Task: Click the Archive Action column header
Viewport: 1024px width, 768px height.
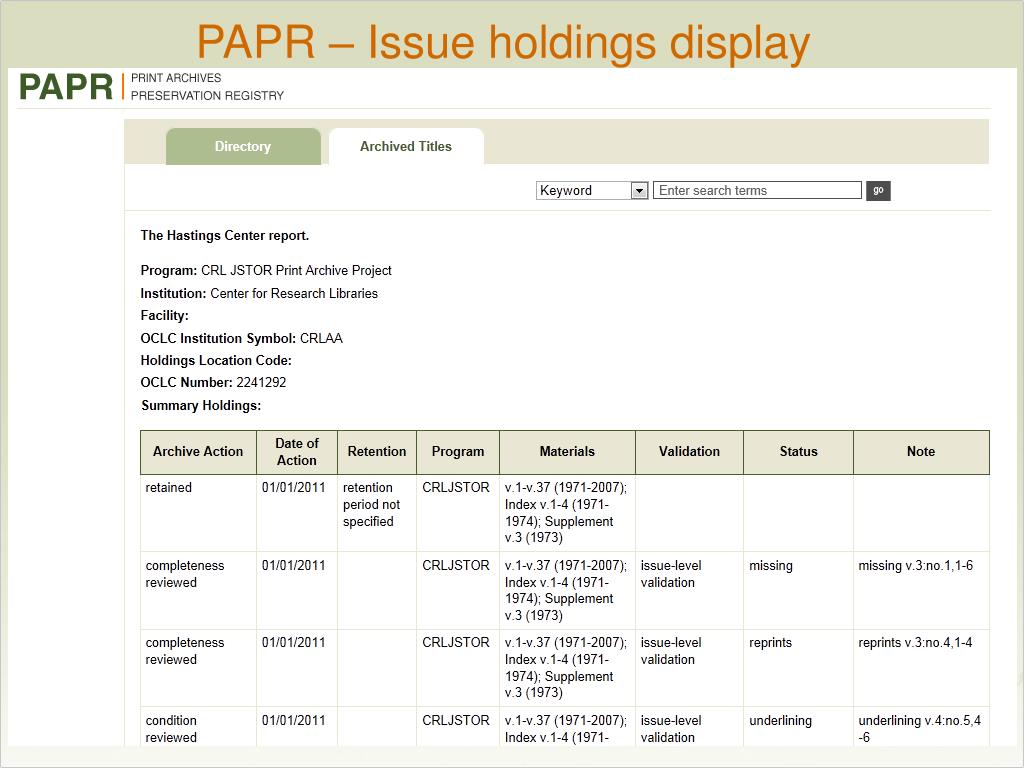Action: (198, 452)
